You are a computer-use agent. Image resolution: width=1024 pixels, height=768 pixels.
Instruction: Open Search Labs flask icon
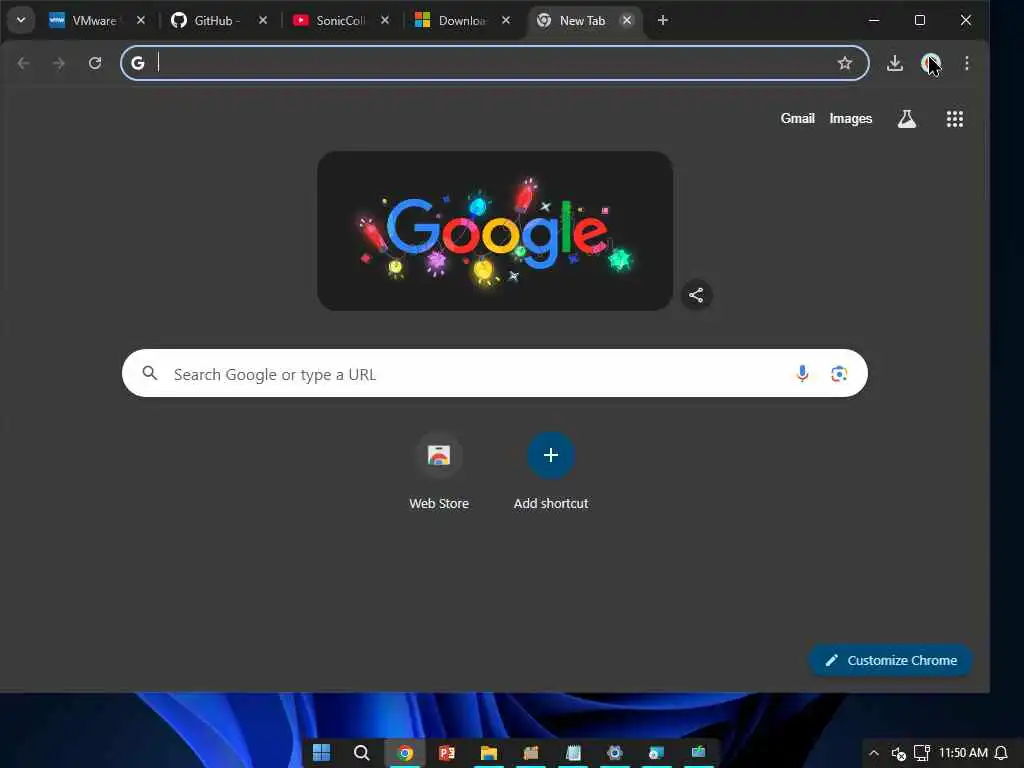(x=906, y=118)
